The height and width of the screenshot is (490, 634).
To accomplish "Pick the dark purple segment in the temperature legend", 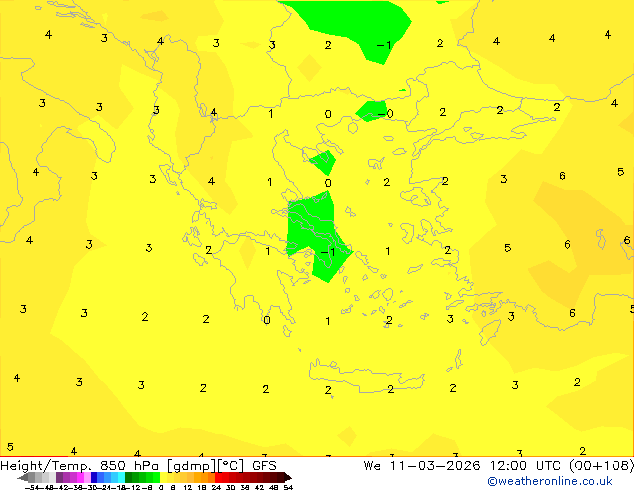I will click(x=59, y=477).
